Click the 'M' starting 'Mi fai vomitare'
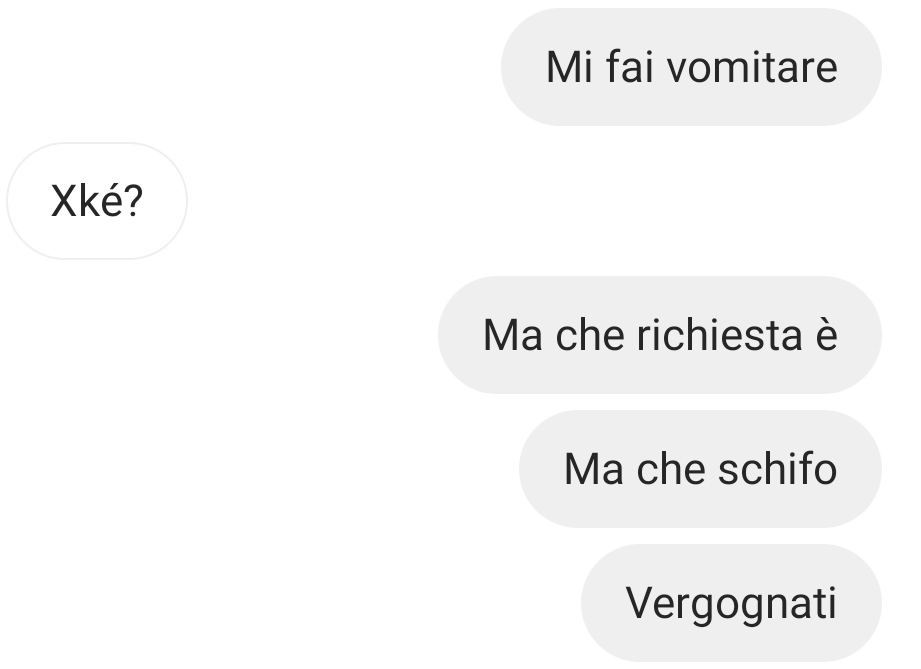 (562, 67)
